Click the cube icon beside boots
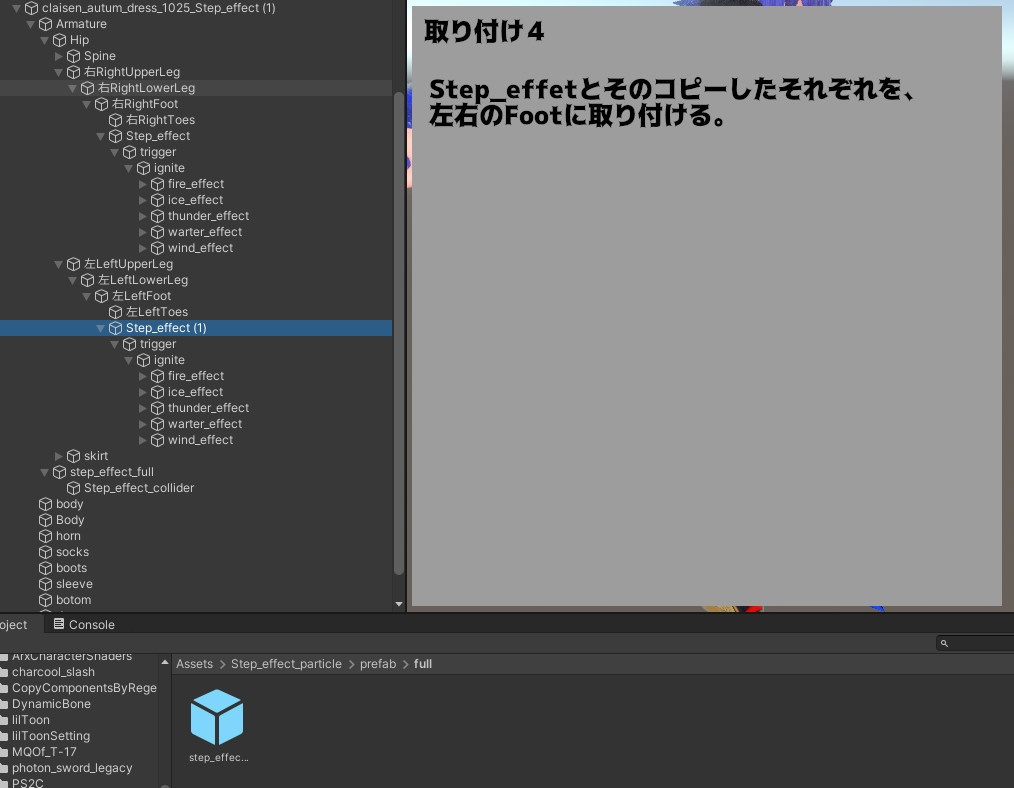Screen dimensions: 1014x788 point(44,567)
